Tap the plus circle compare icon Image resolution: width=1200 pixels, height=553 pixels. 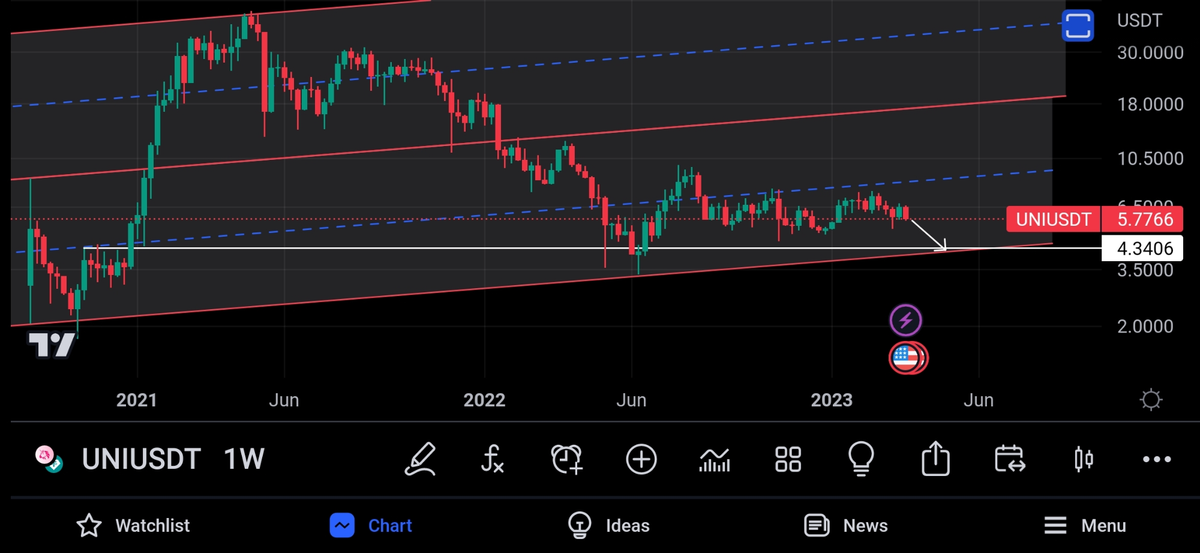641,459
